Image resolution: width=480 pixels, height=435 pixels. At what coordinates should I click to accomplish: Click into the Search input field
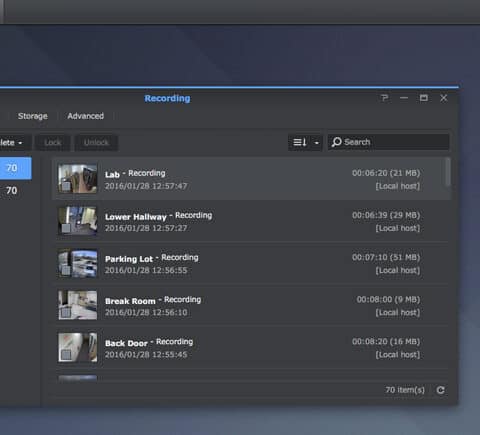[389, 142]
